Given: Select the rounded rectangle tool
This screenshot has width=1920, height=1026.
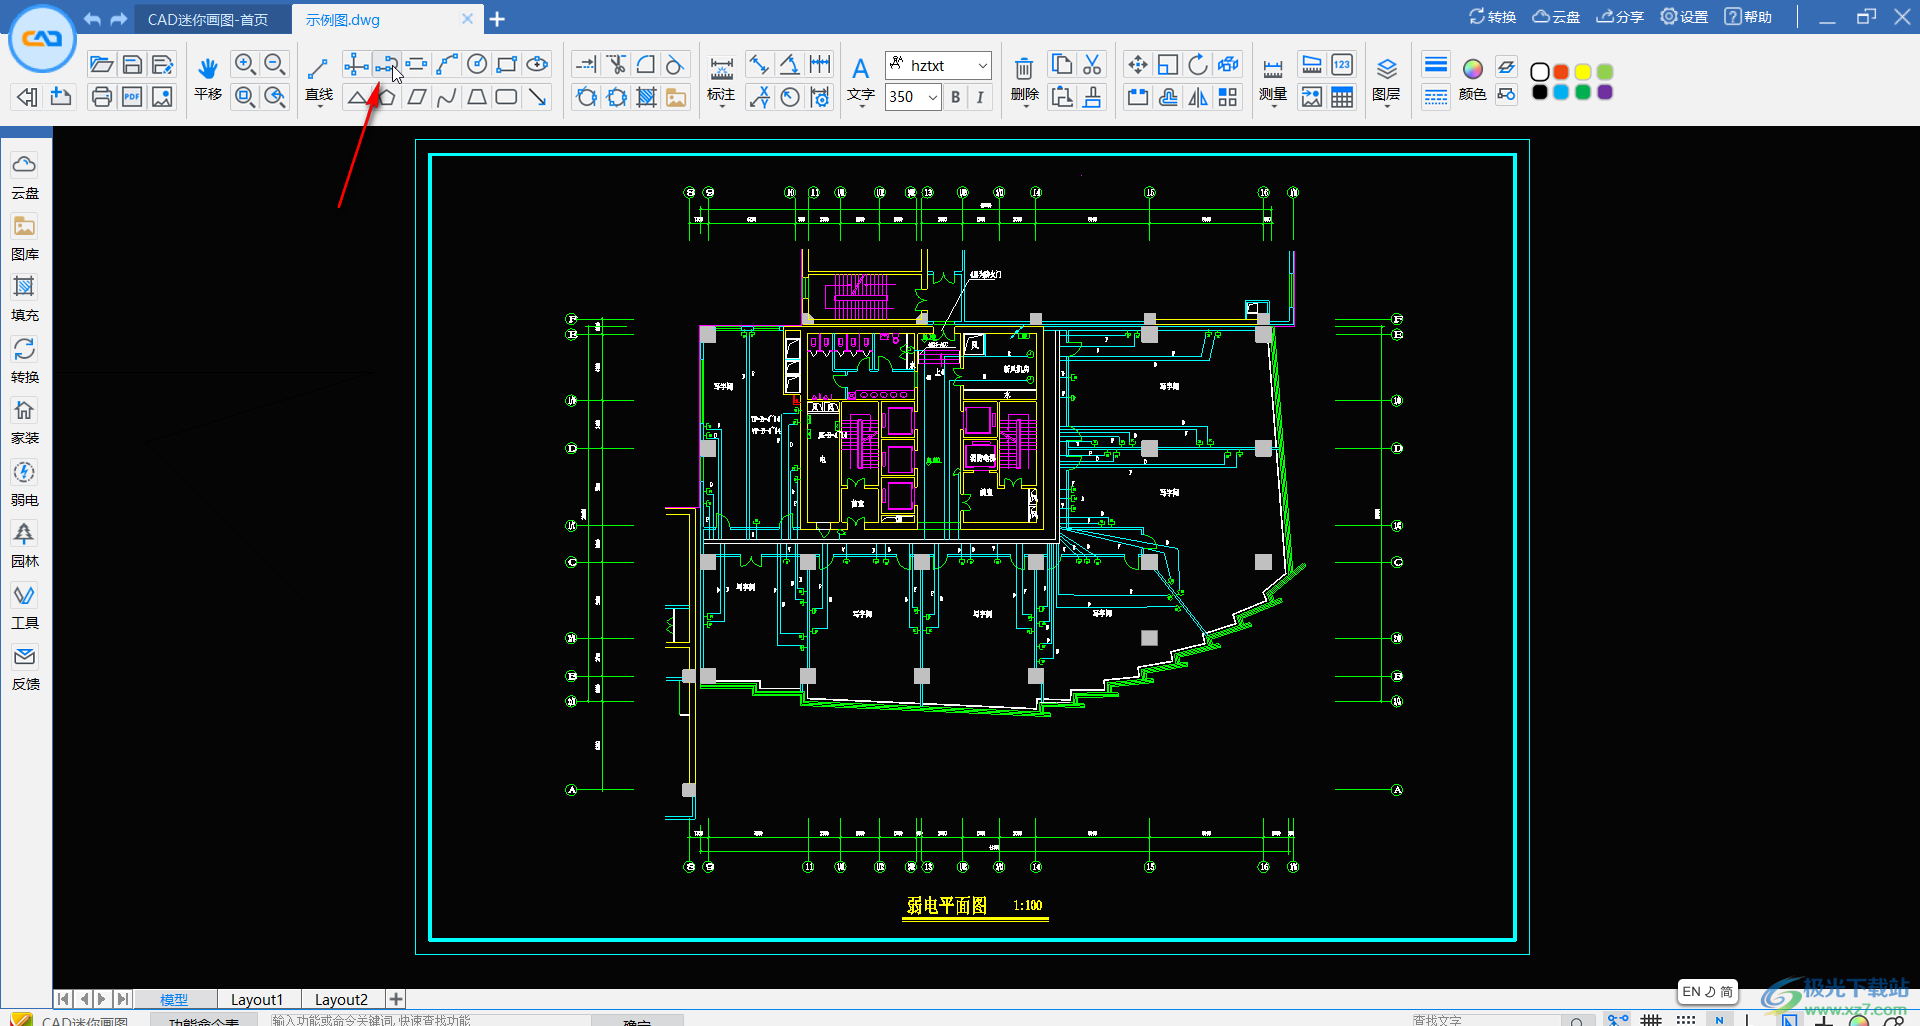Looking at the screenshot, I should [507, 97].
